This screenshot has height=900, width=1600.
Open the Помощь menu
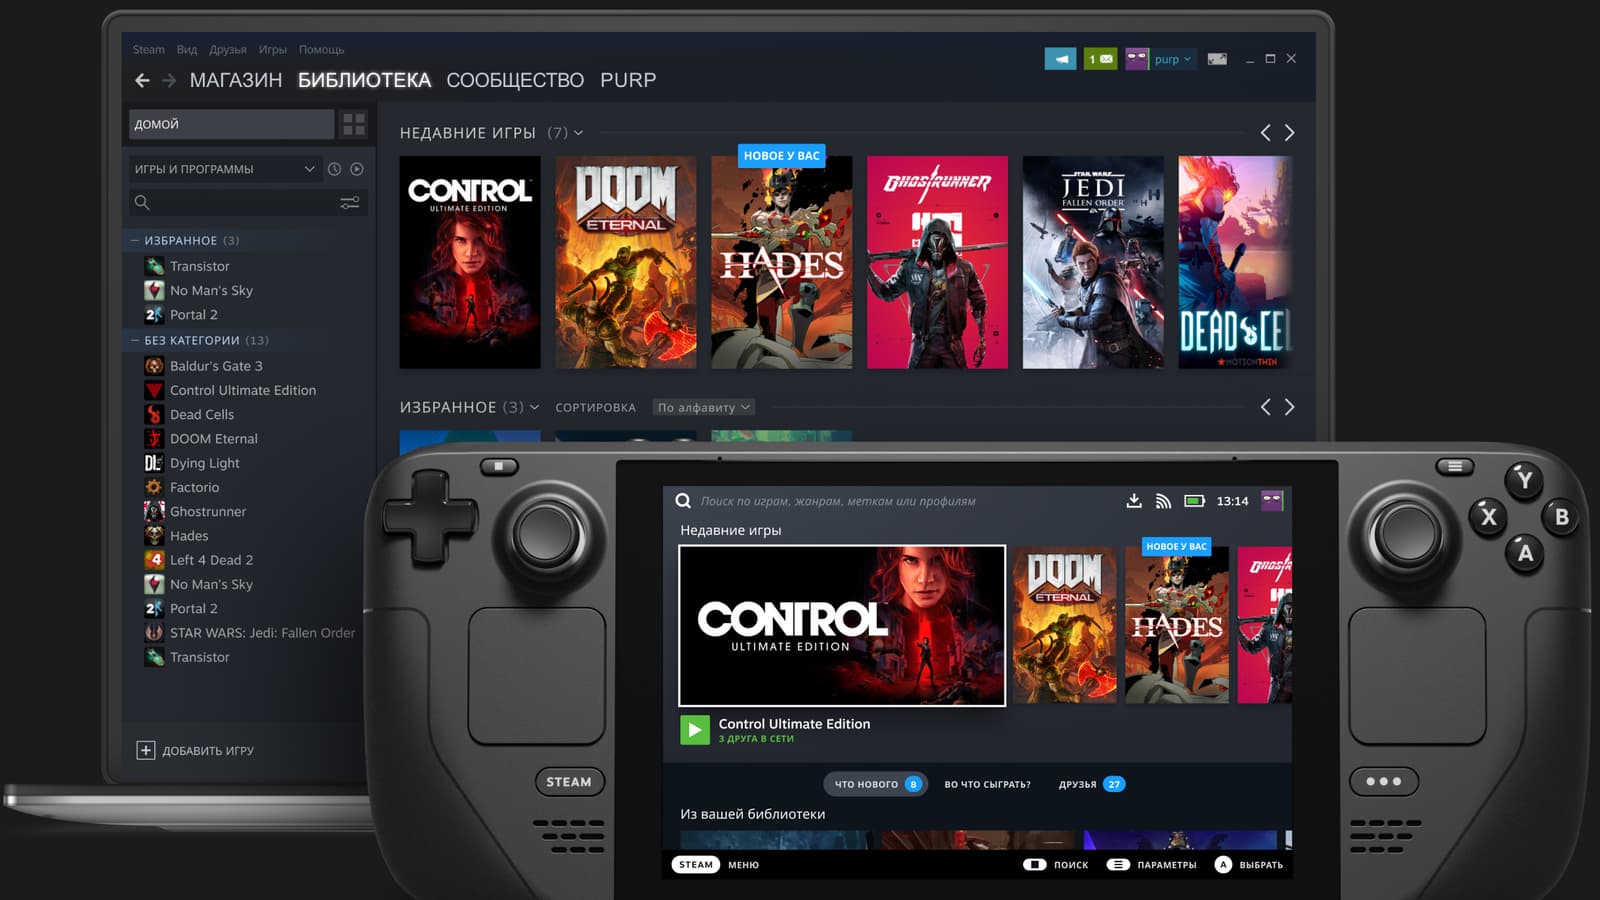tap(321, 49)
